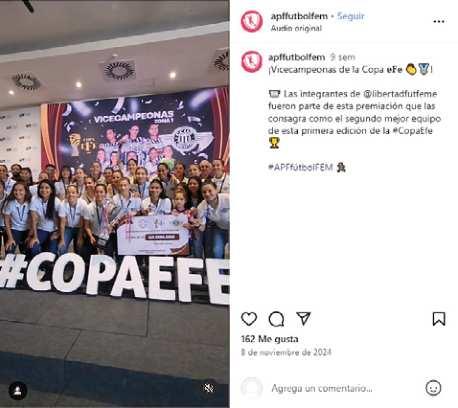
Task: Click the video of the Copa eFe team
Action: 115,204
